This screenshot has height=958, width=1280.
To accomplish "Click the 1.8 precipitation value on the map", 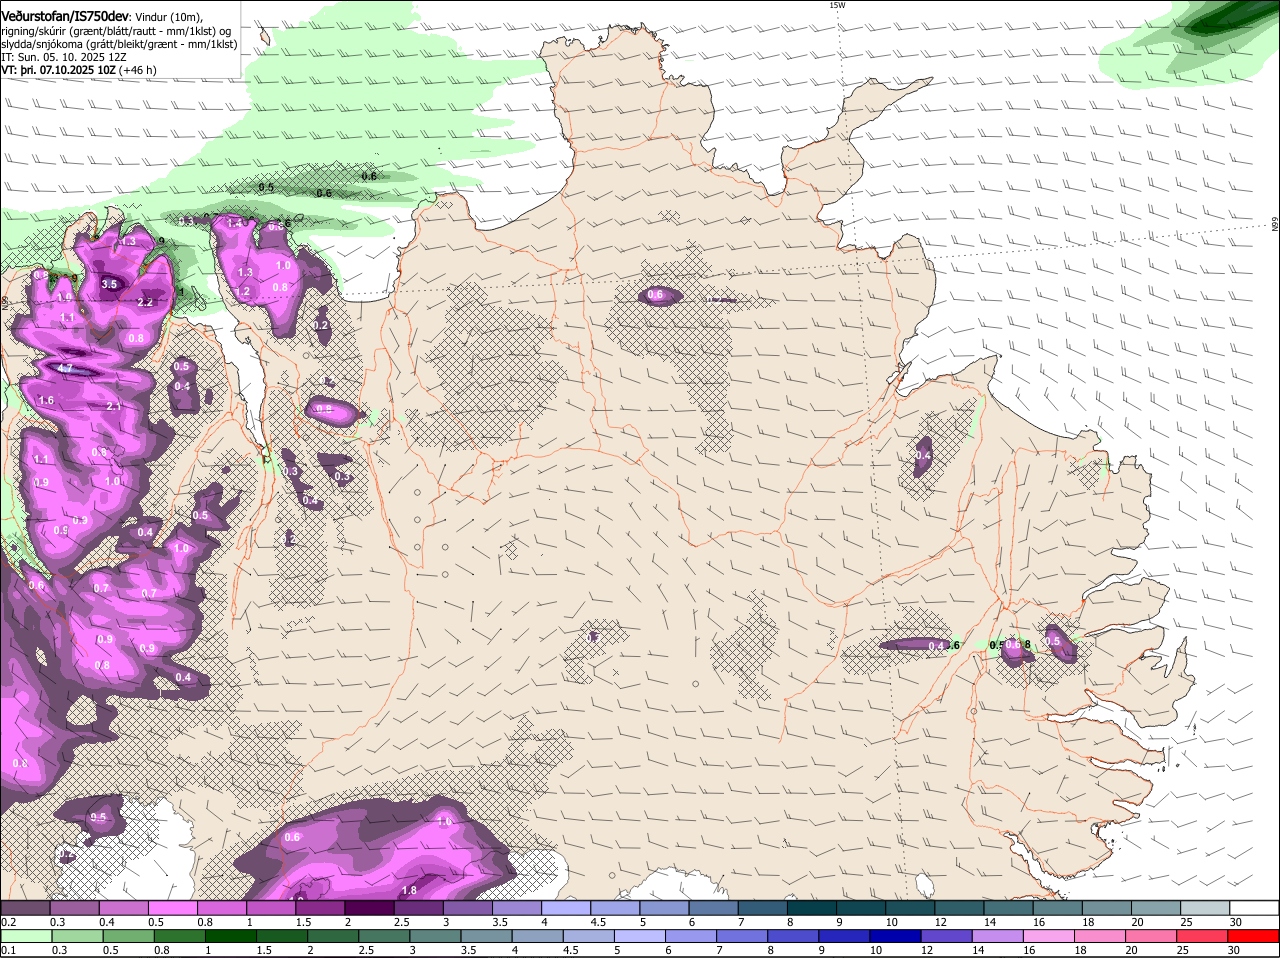I will pyautogui.click(x=409, y=890).
